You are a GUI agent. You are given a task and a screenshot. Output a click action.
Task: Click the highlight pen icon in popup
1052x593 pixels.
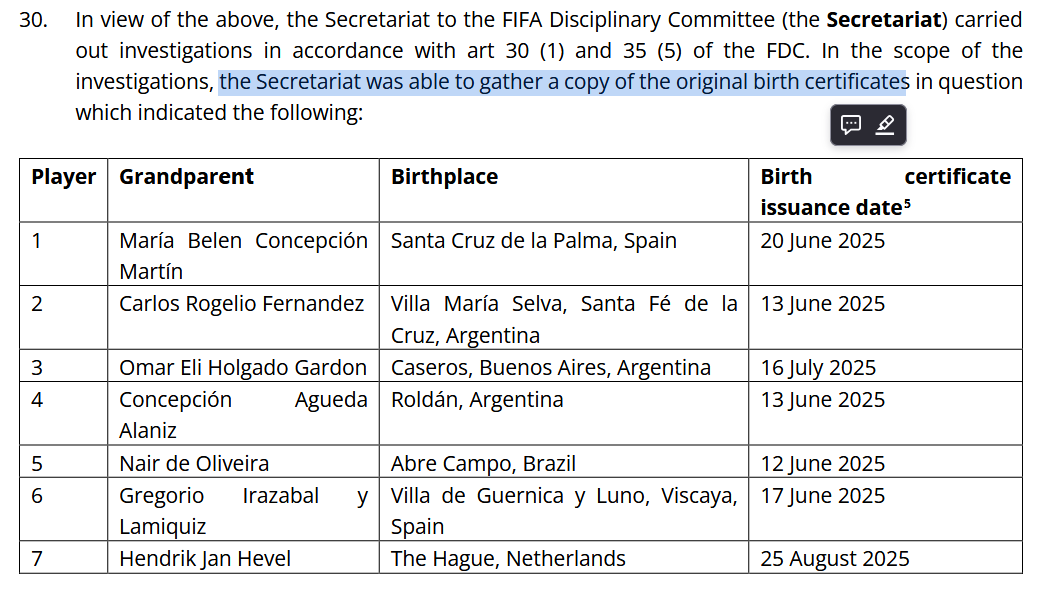tap(885, 125)
